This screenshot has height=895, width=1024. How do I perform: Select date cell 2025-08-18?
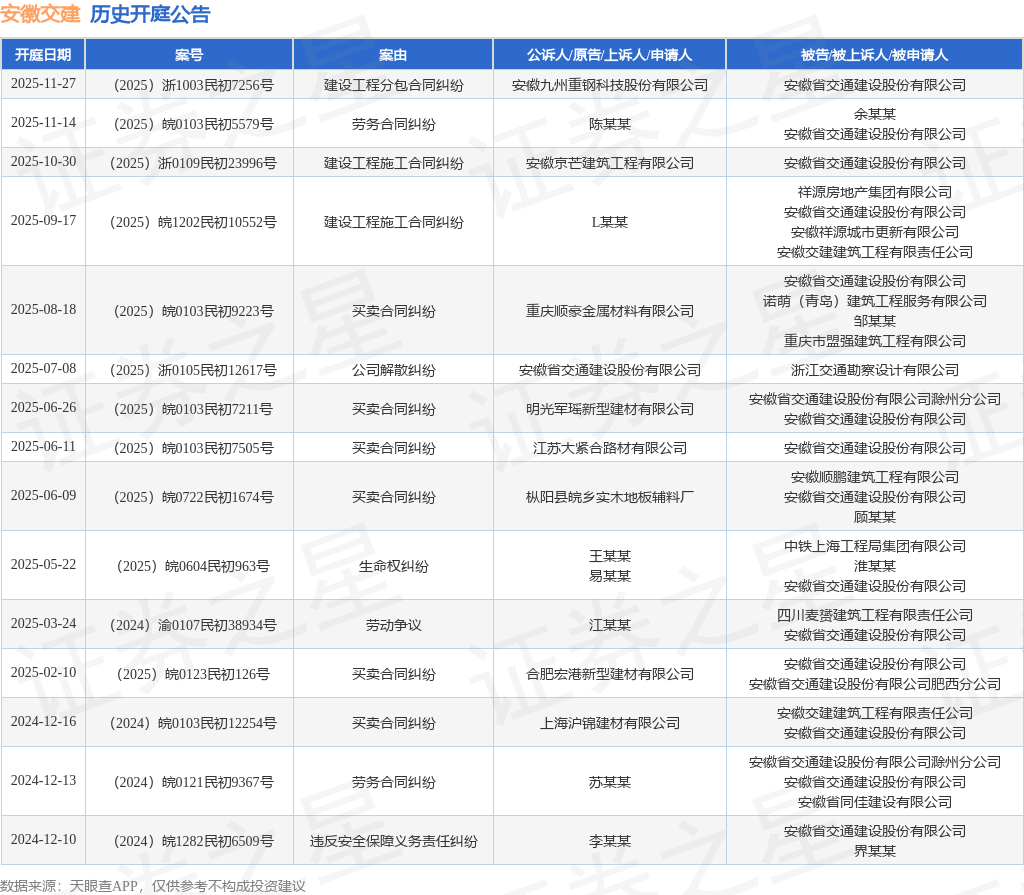(43, 310)
